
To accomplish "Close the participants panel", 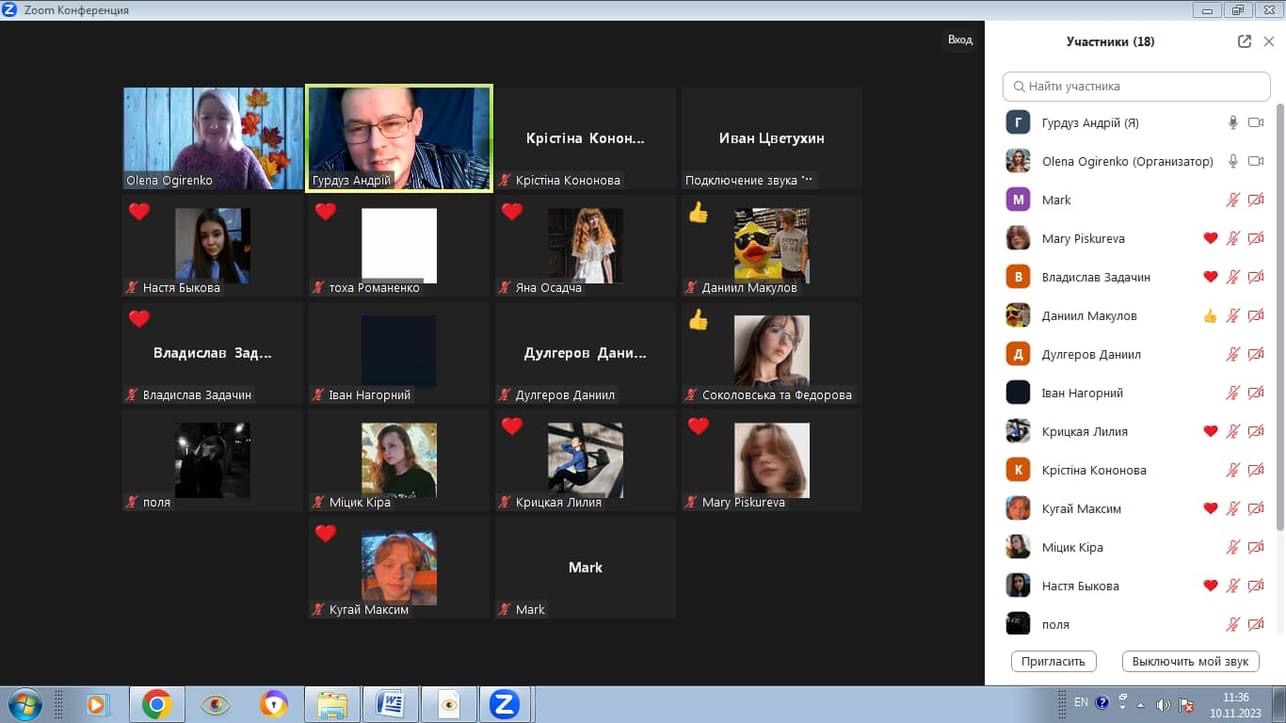I will (1269, 42).
